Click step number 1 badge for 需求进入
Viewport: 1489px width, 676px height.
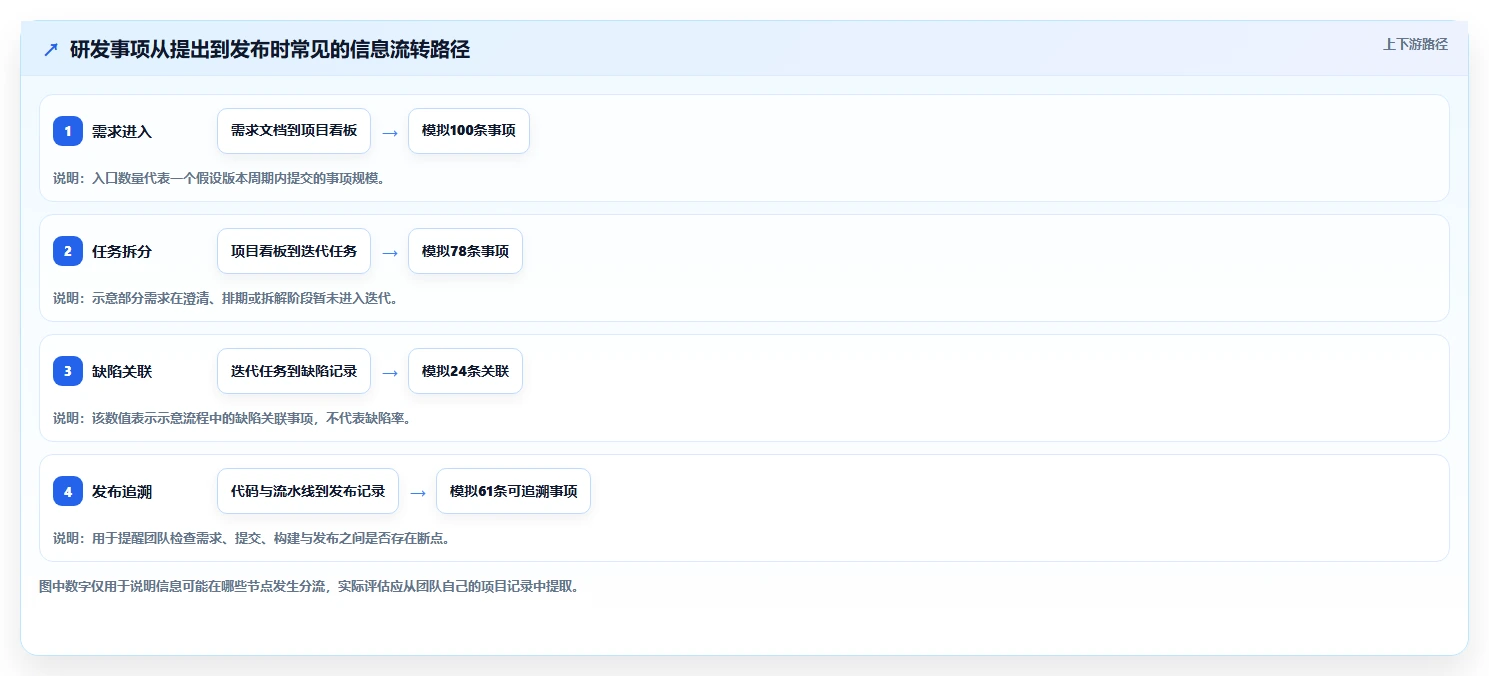[68, 131]
